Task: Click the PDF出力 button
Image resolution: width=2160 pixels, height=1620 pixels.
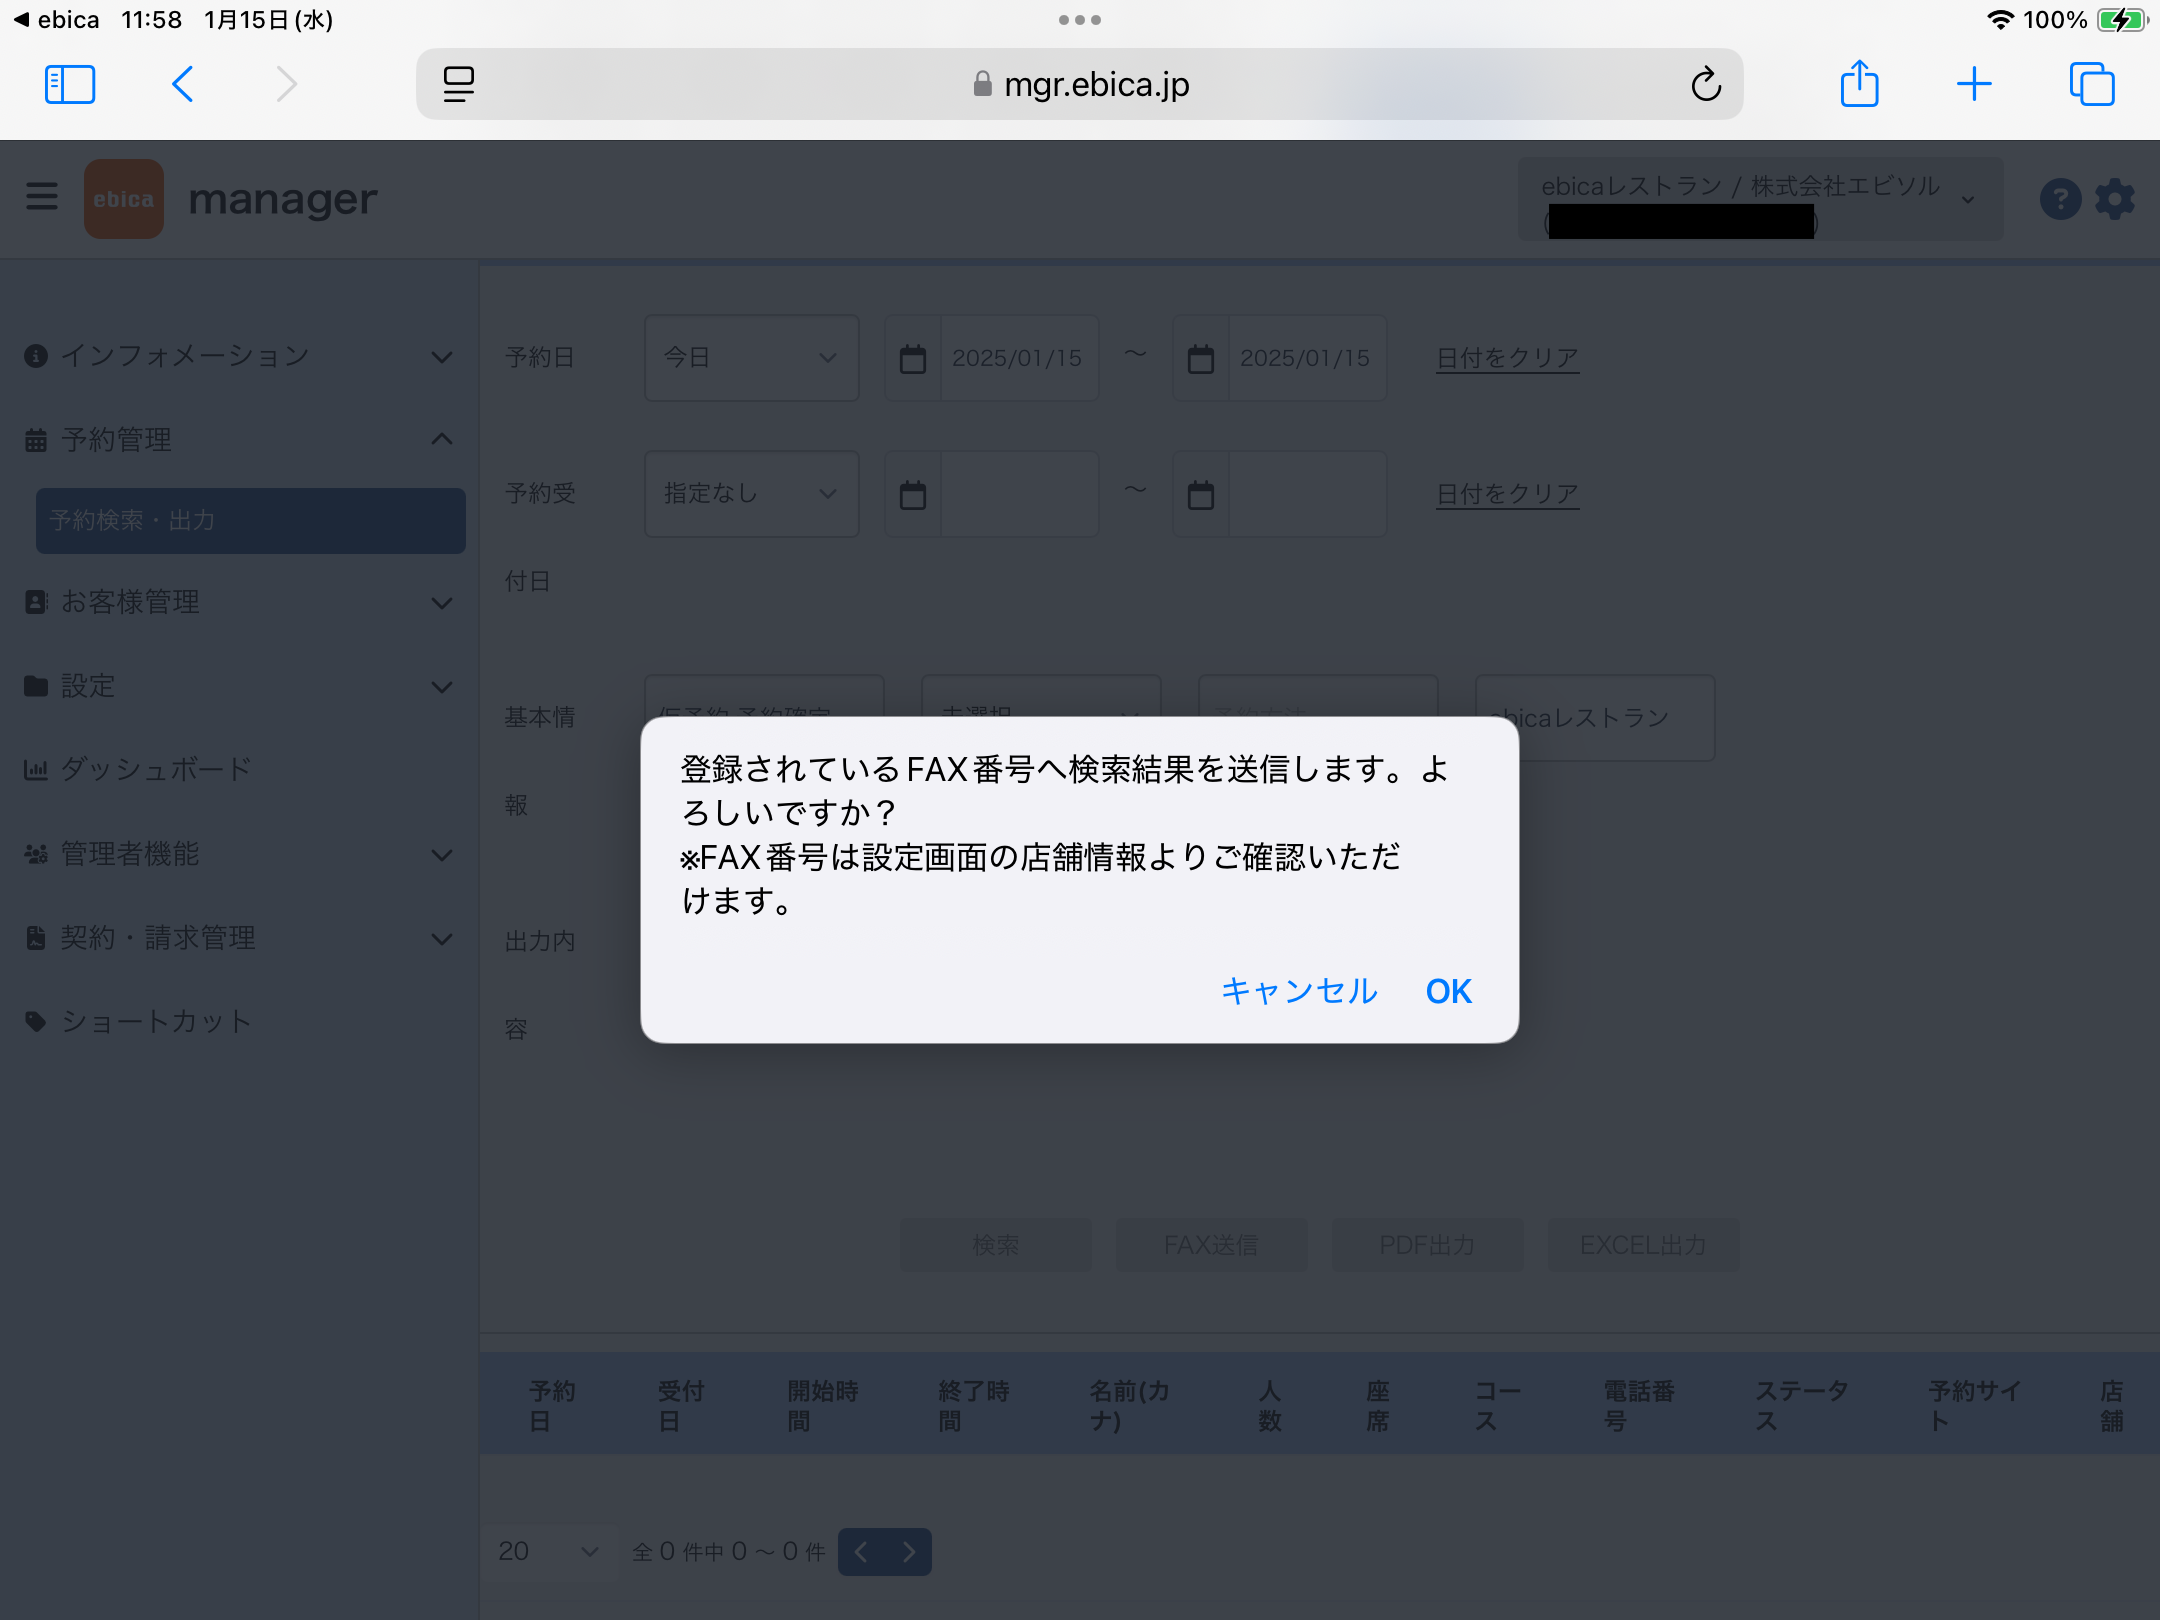Action: click(1428, 1245)
